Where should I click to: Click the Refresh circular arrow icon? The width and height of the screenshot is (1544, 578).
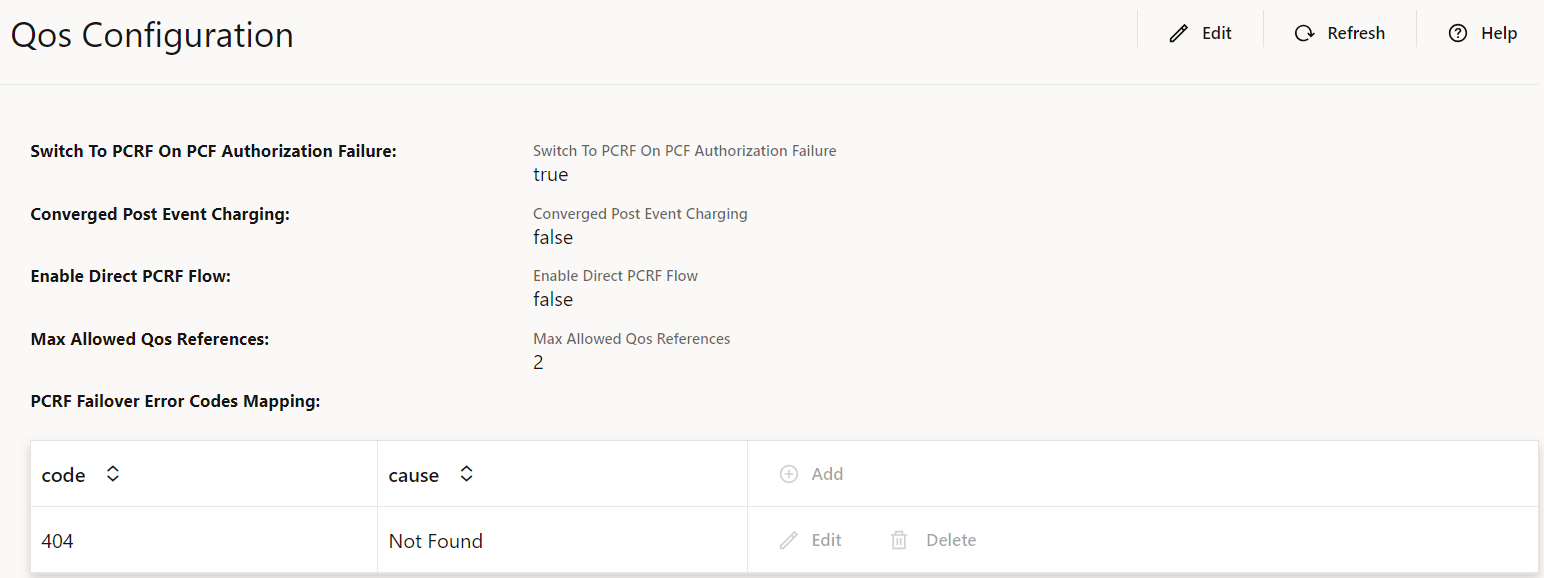1304,34
